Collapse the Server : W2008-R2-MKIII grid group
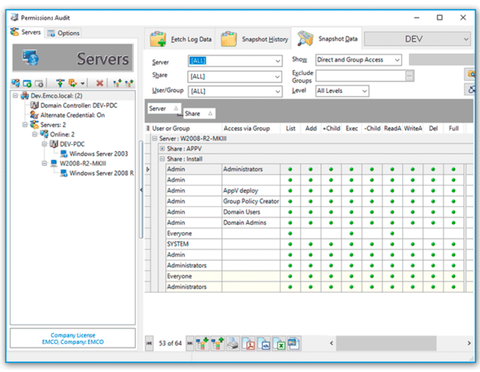Image resolution: width=480 pixels, height=372 pixels. point(155,138)
